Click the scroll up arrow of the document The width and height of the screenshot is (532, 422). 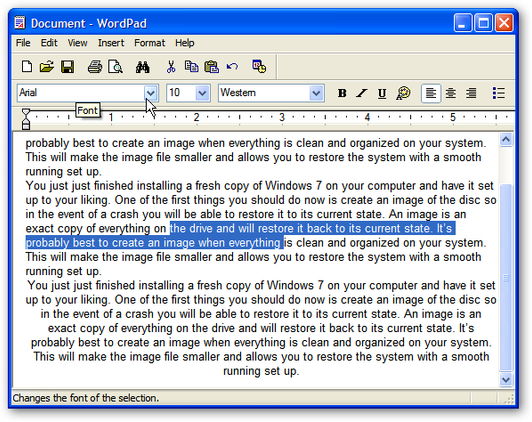tap(506, 139)
